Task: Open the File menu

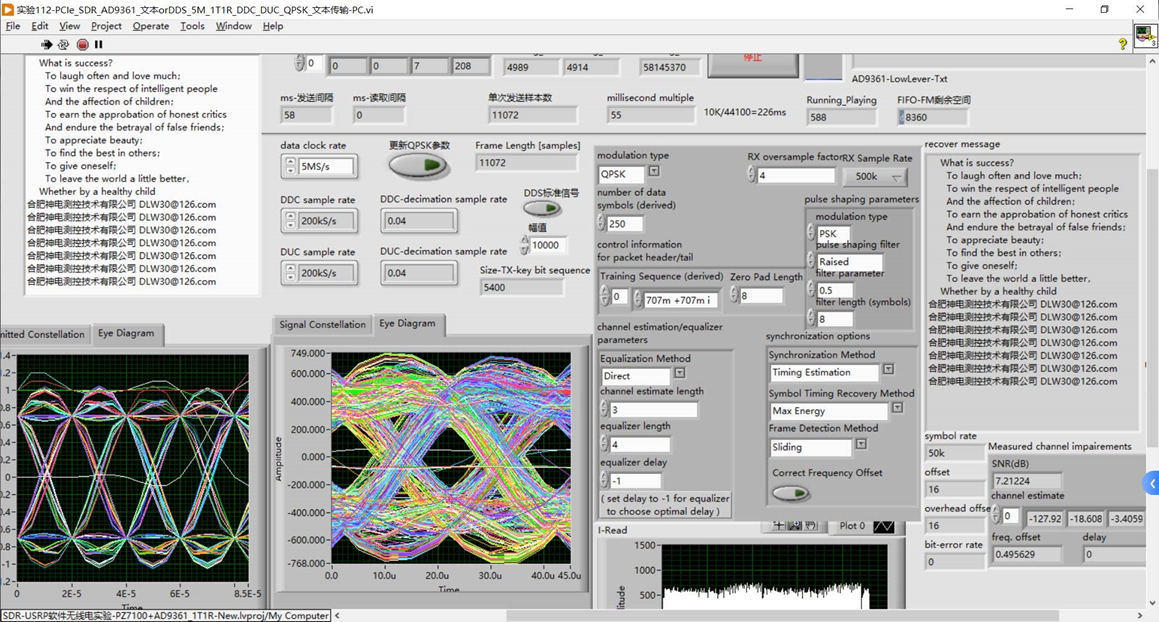Action: [13, 26]
